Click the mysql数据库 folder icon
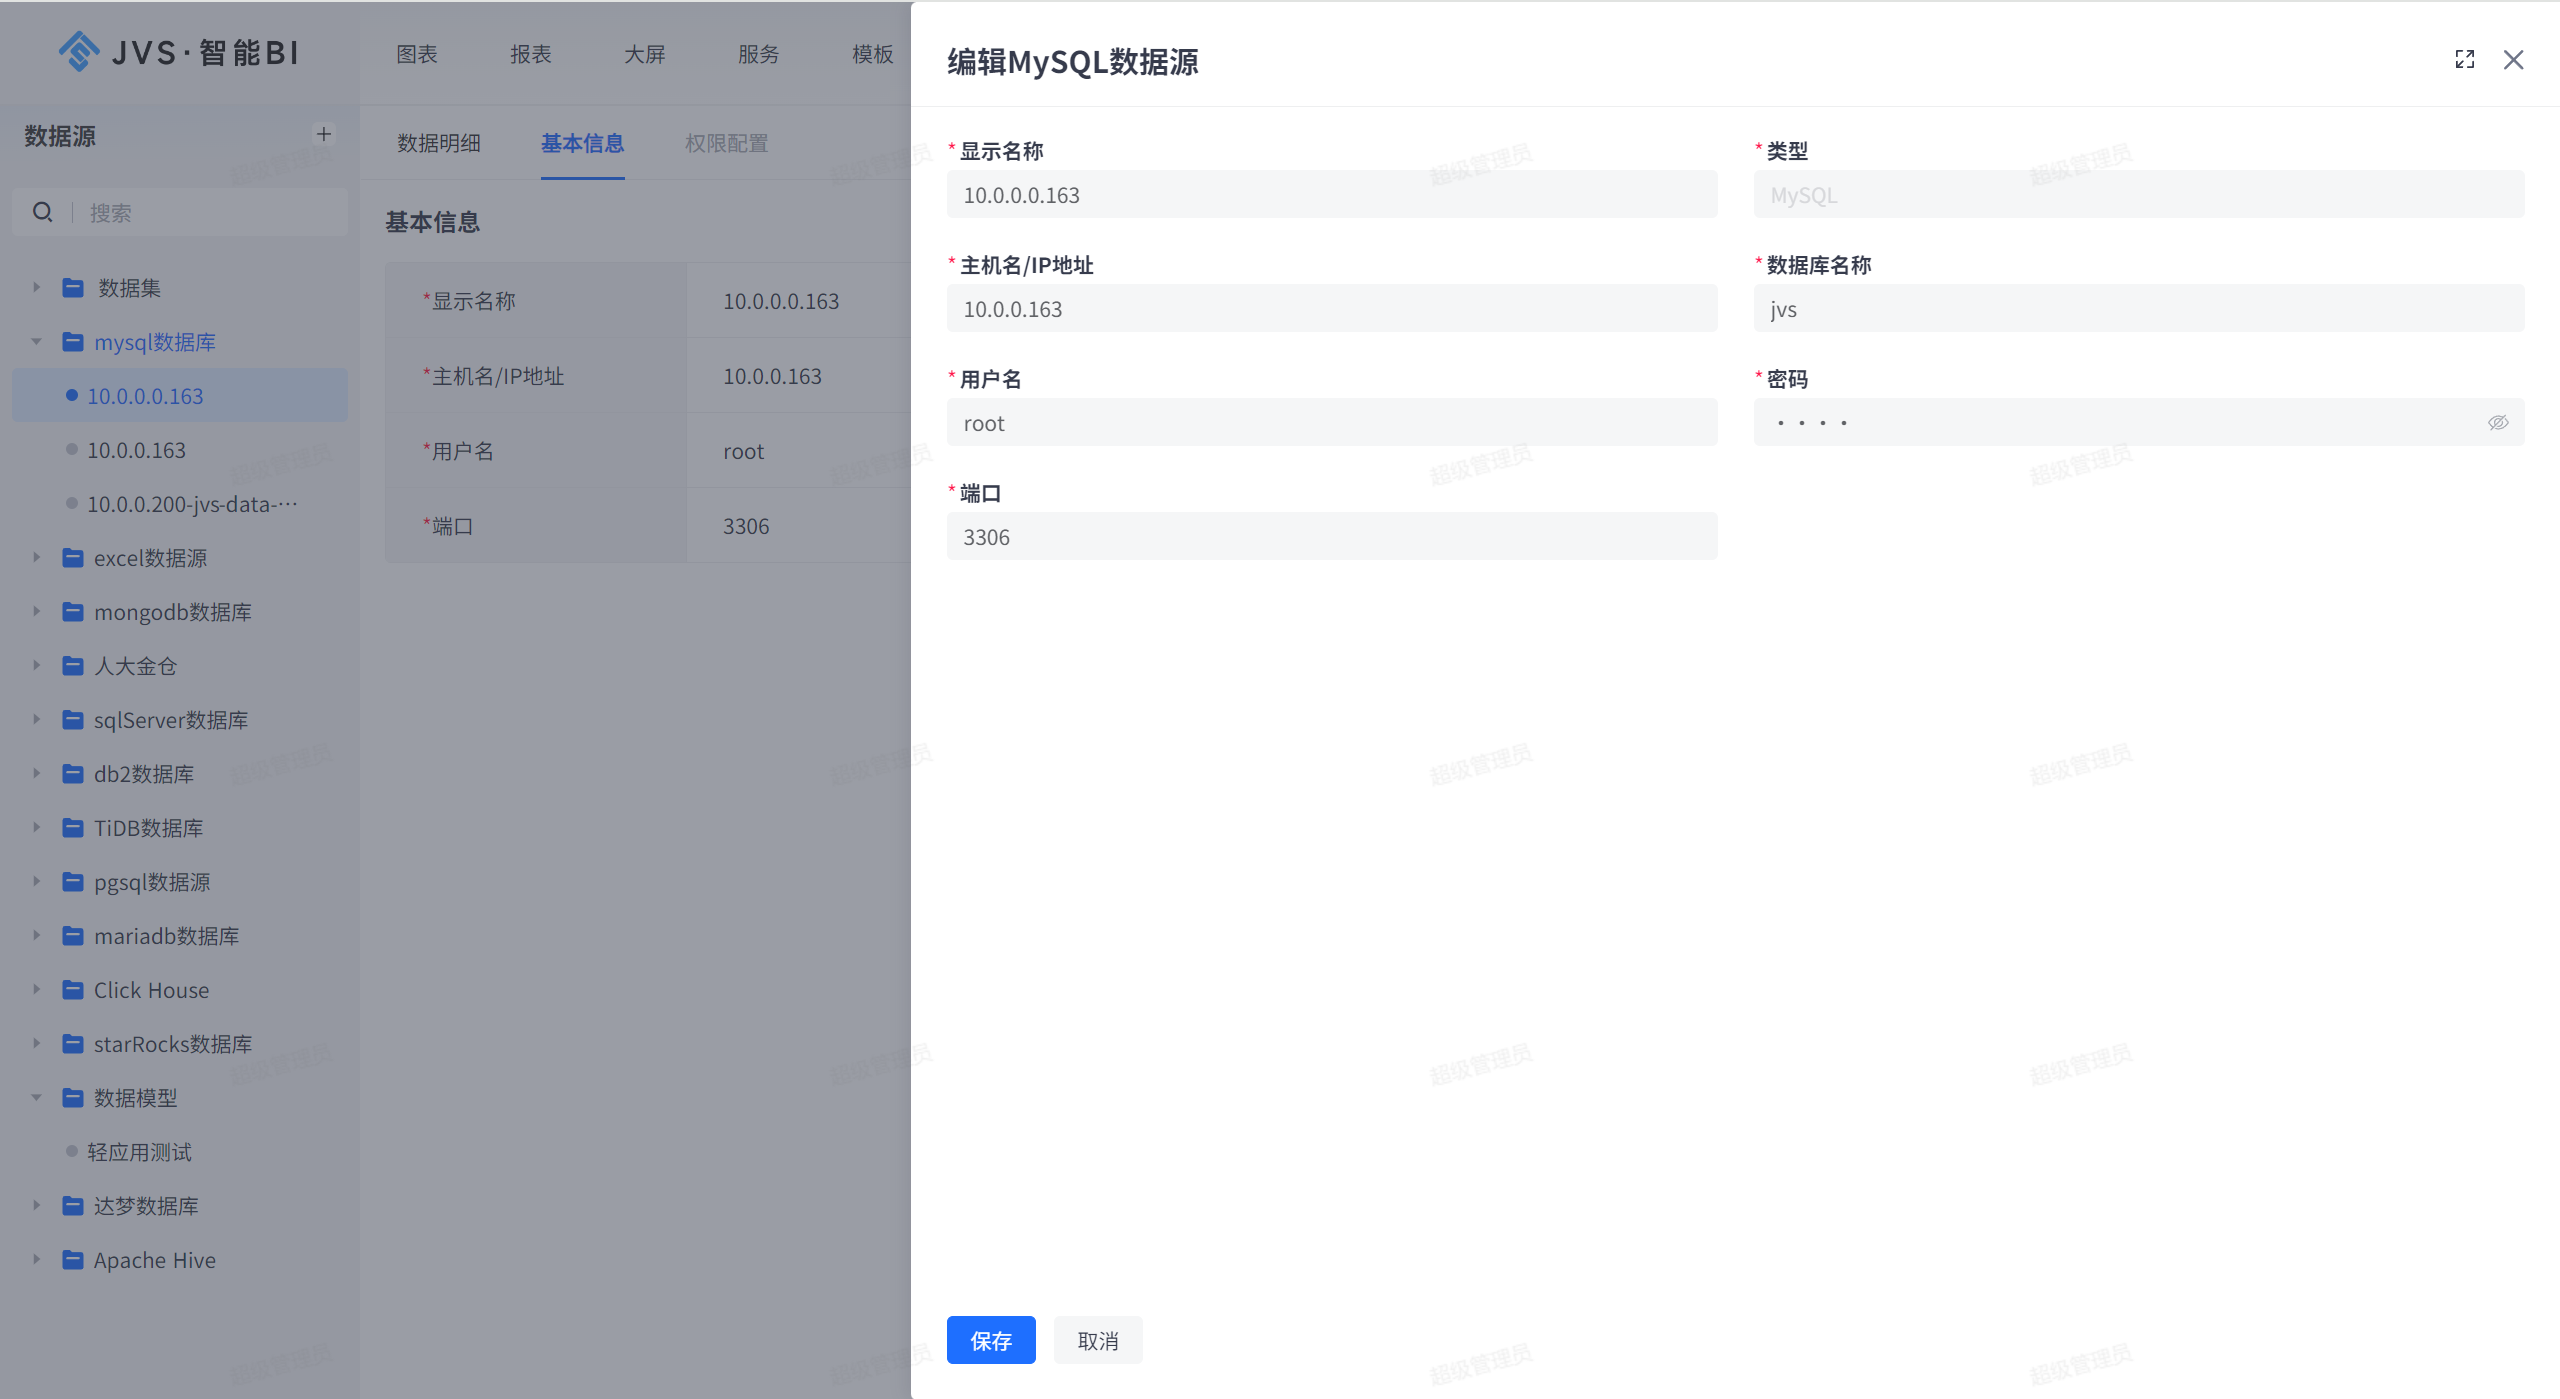This screenshot has width=2560, height=1399. click(x=73, y=342)
